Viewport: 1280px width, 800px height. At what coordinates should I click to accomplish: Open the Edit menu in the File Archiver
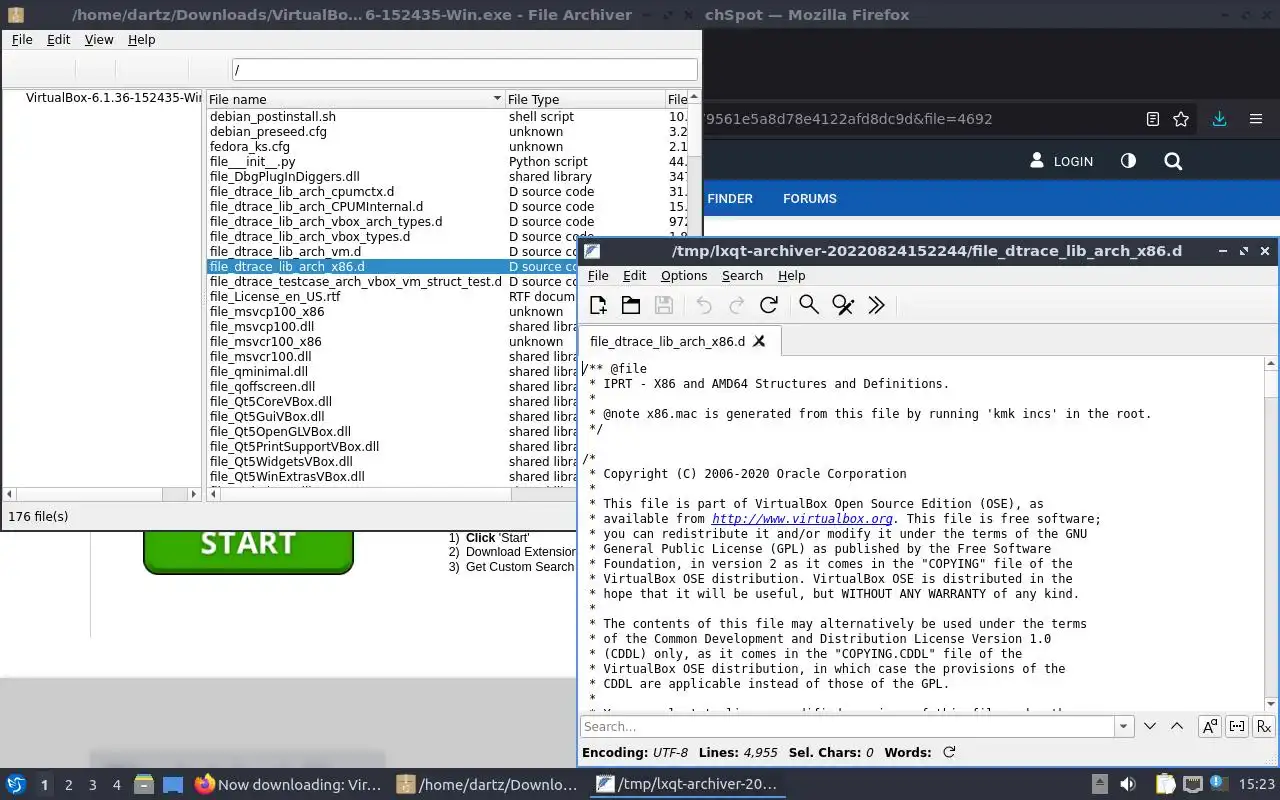coord(59,39)
